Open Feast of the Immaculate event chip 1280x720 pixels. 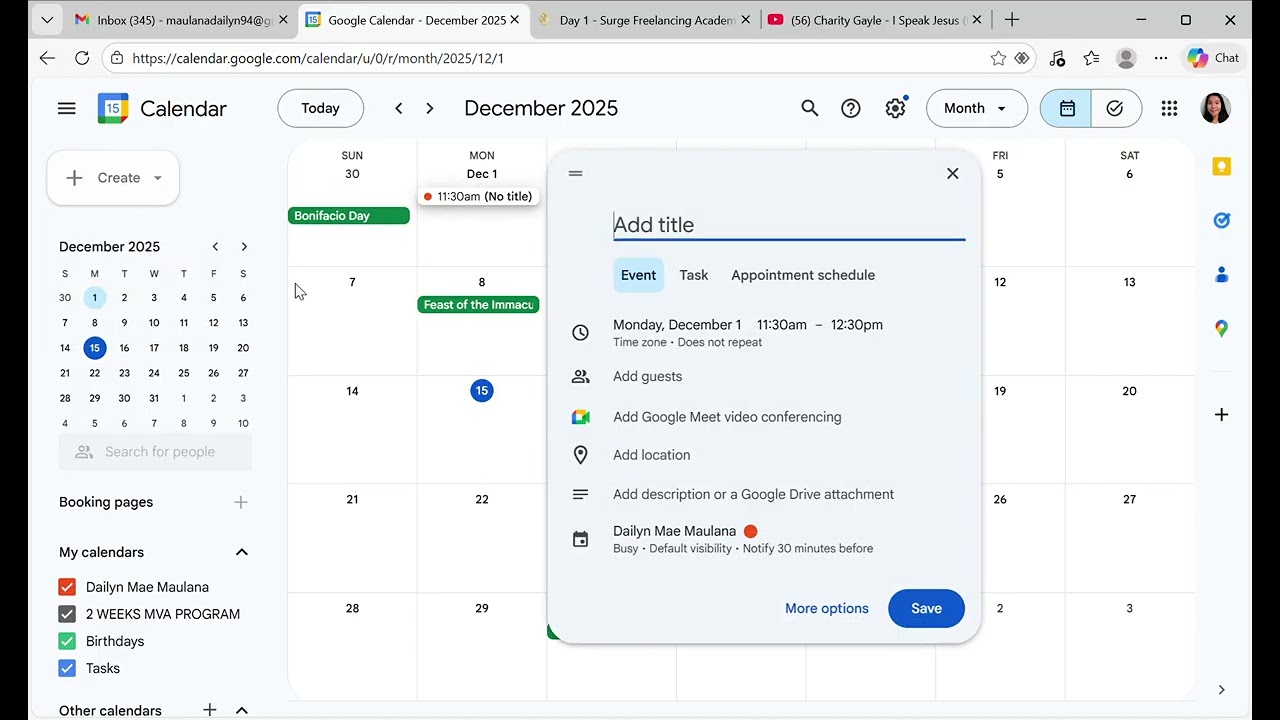tap(478, 305)
